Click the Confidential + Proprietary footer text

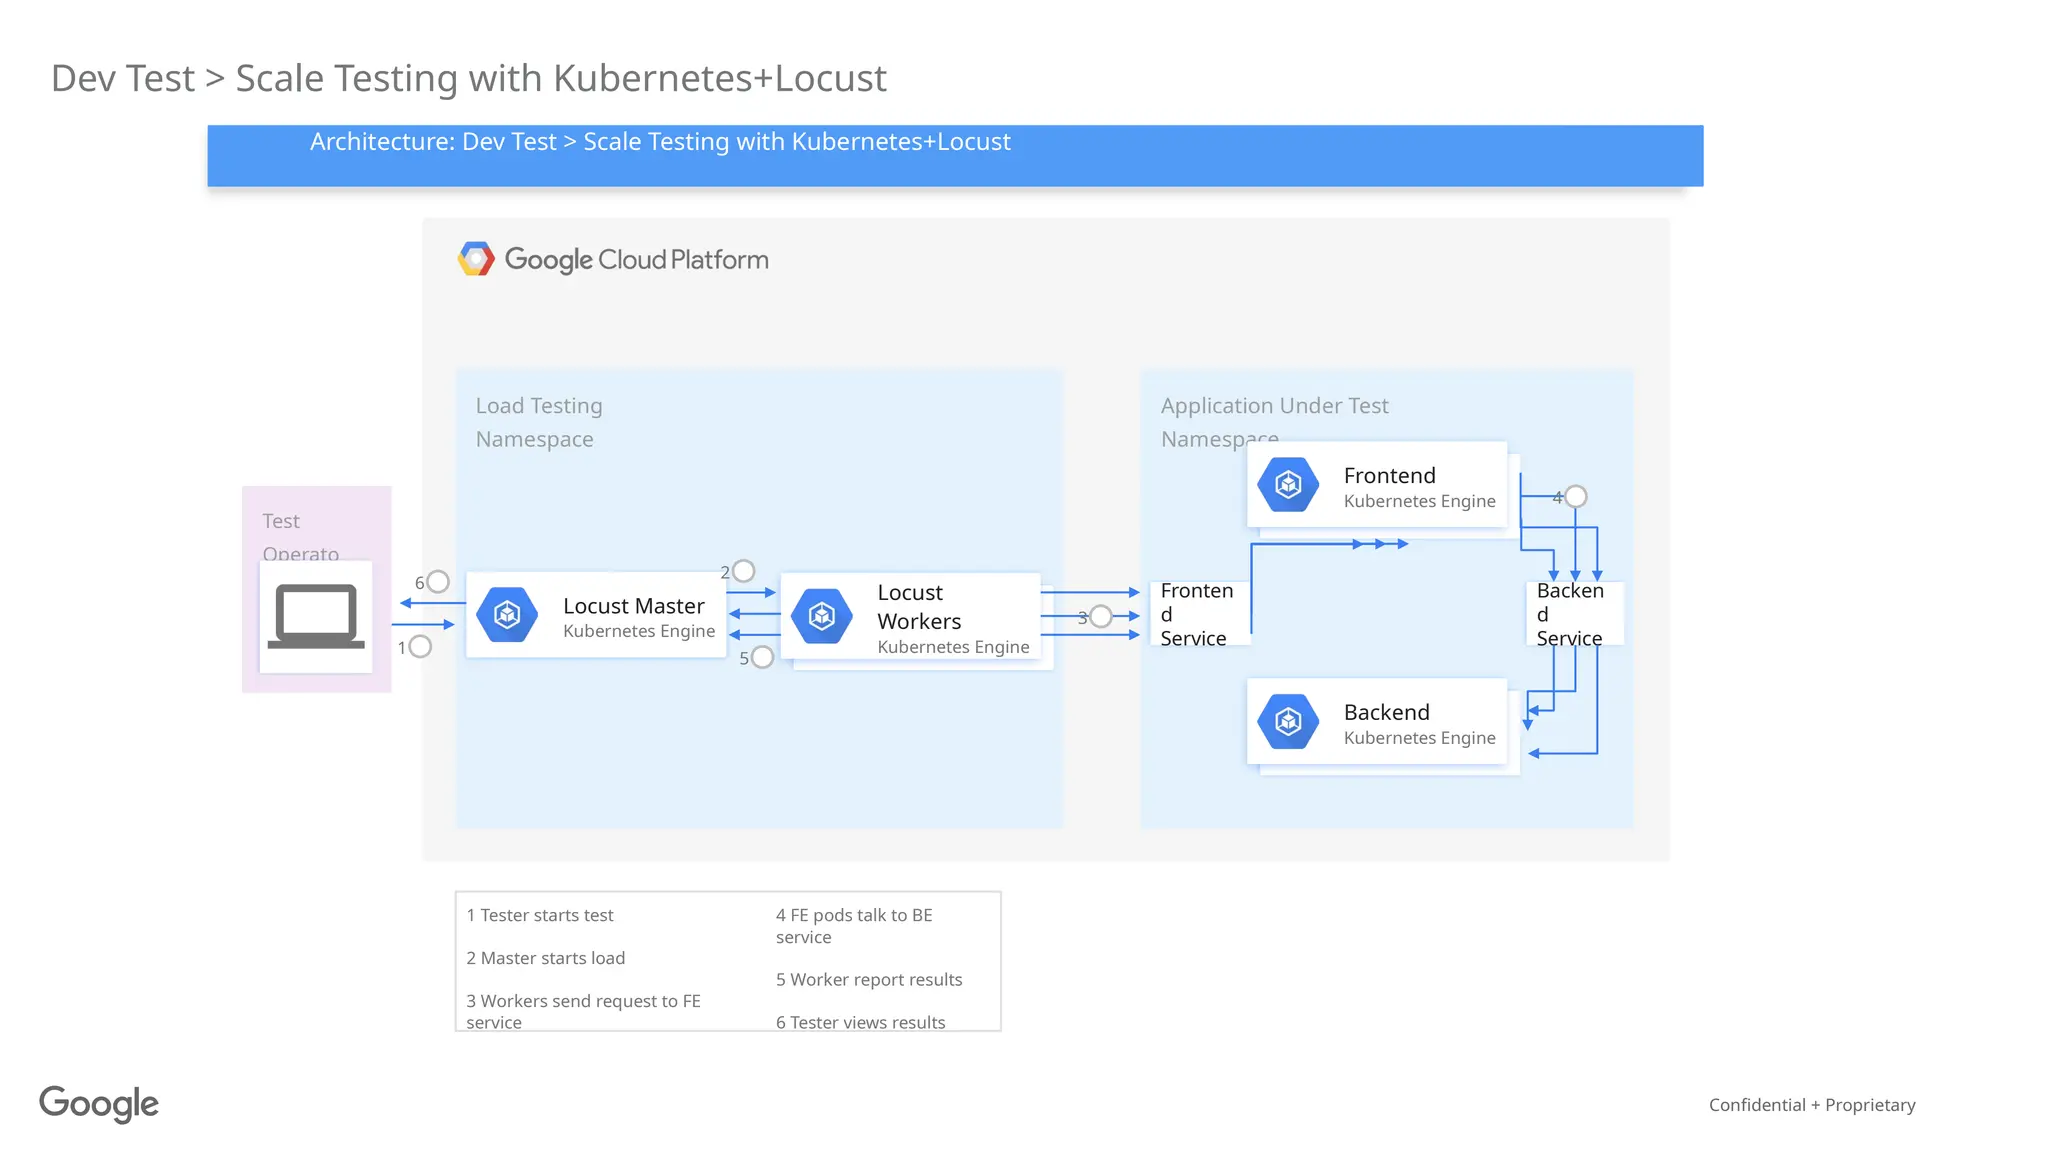click(1812, 1105)
